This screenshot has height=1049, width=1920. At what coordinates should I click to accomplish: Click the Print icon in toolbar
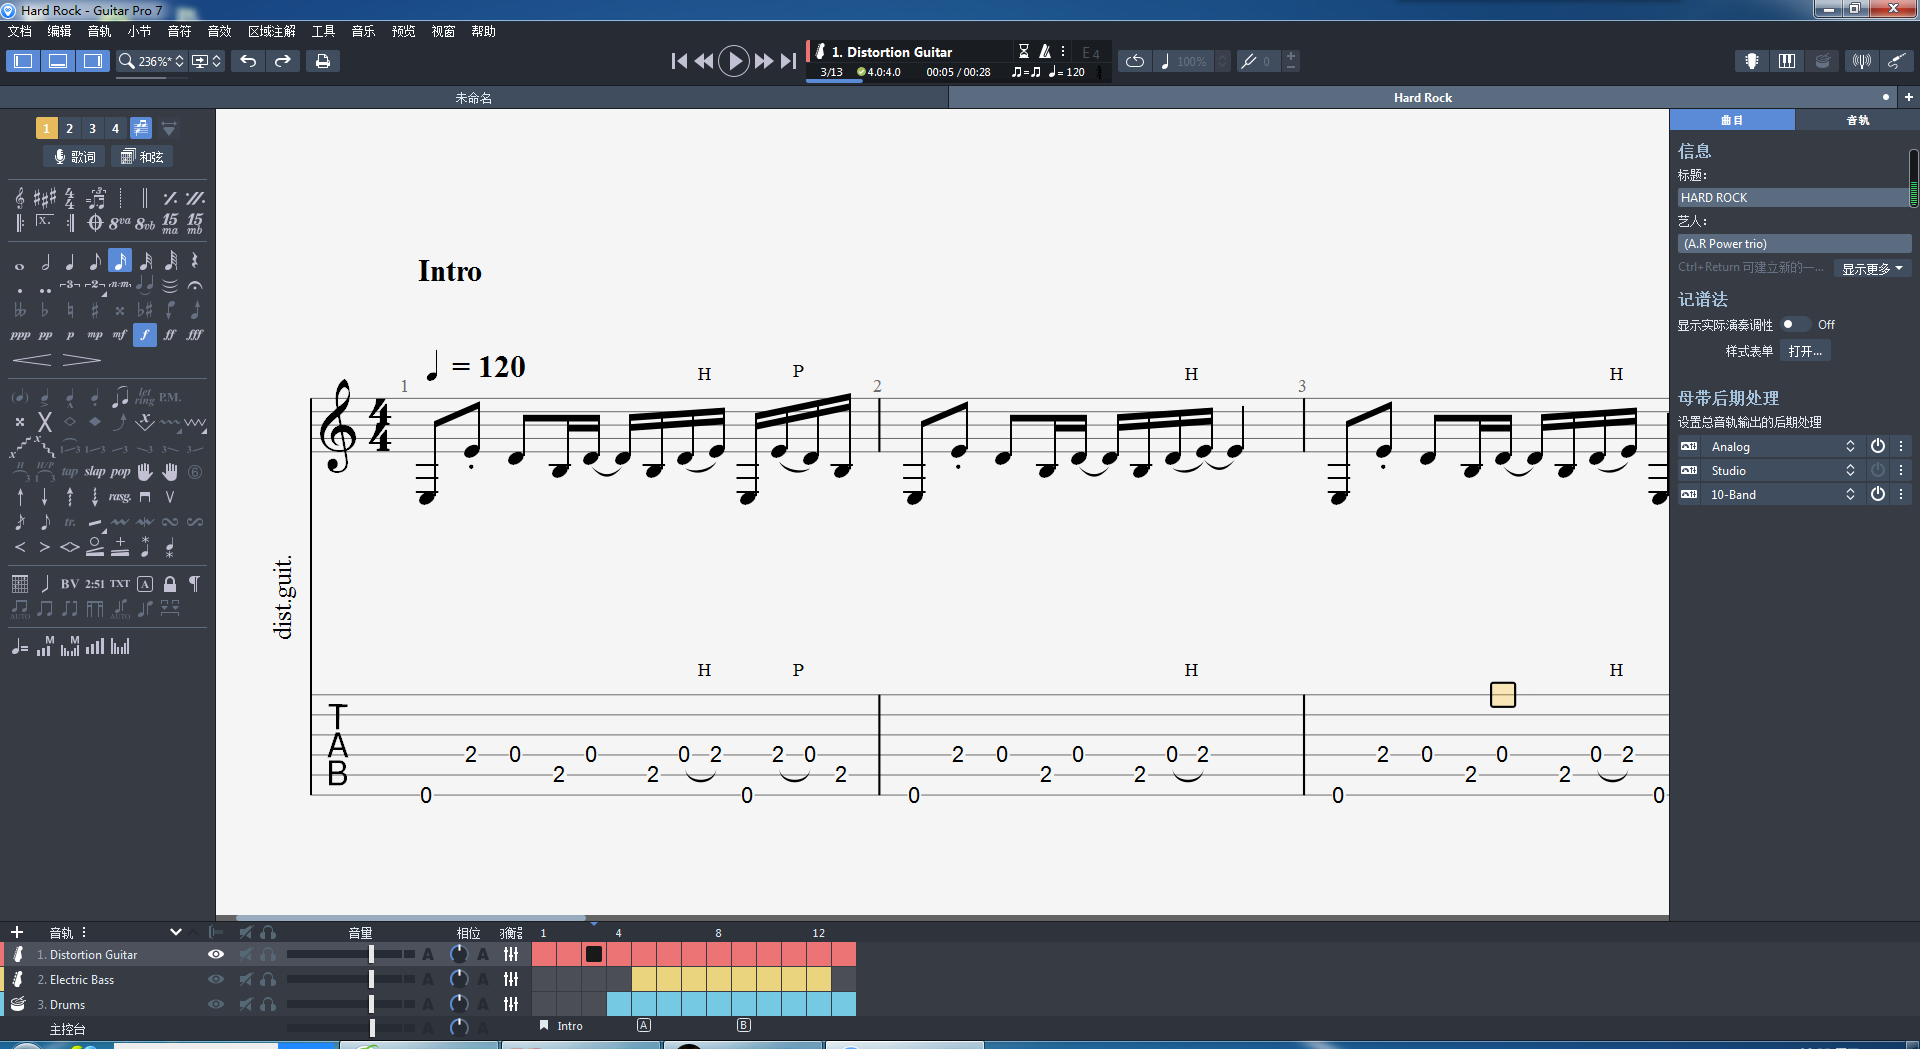coord(322,61)
